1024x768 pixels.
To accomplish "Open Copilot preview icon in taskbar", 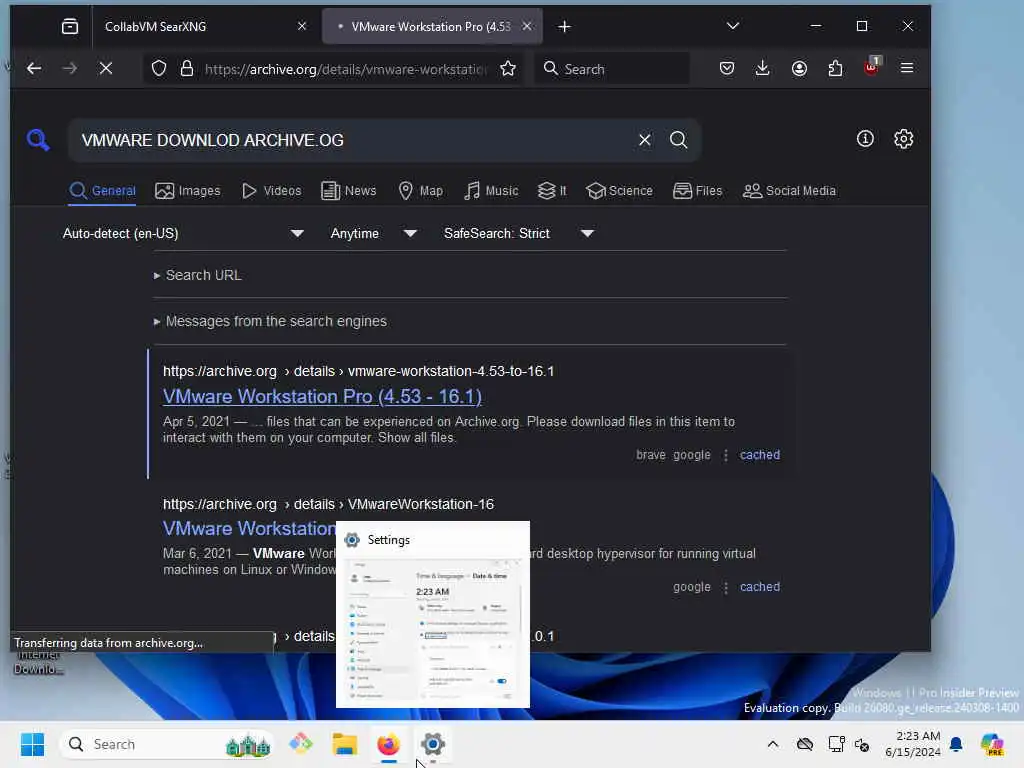I will (x=993, y=744).
